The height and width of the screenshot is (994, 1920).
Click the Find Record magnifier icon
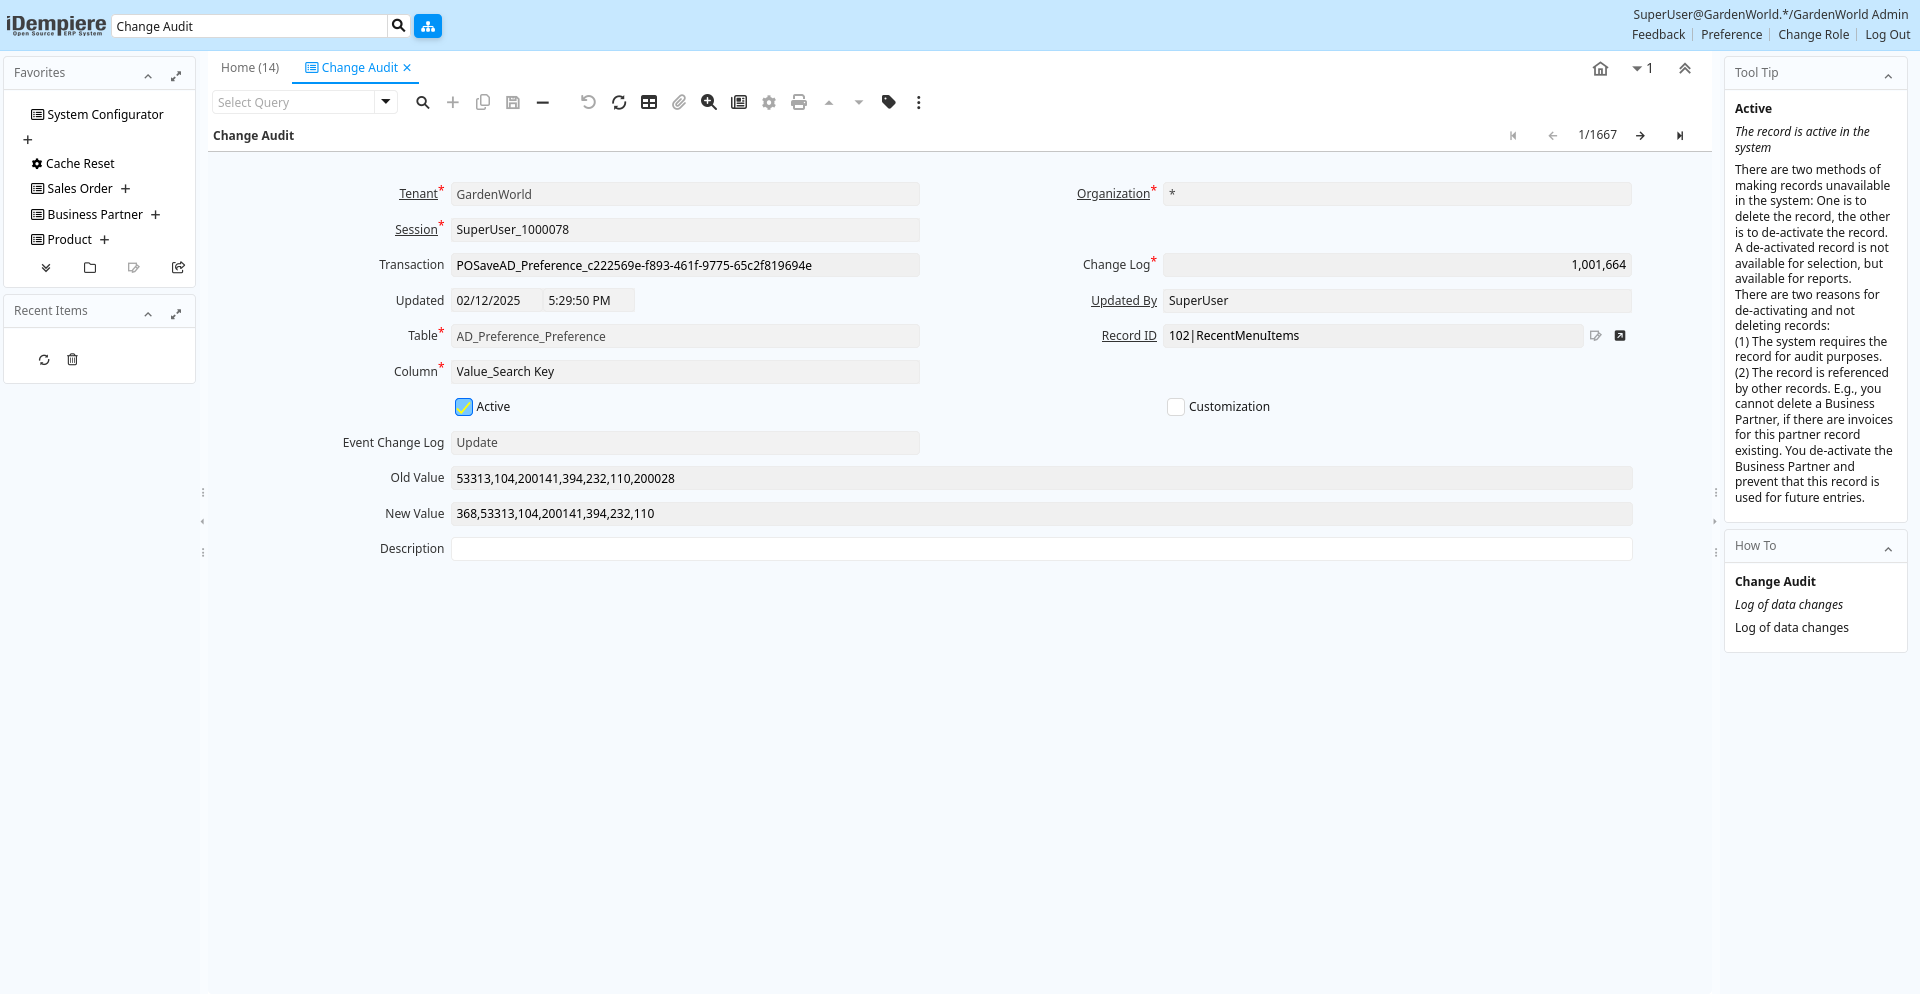423,103
